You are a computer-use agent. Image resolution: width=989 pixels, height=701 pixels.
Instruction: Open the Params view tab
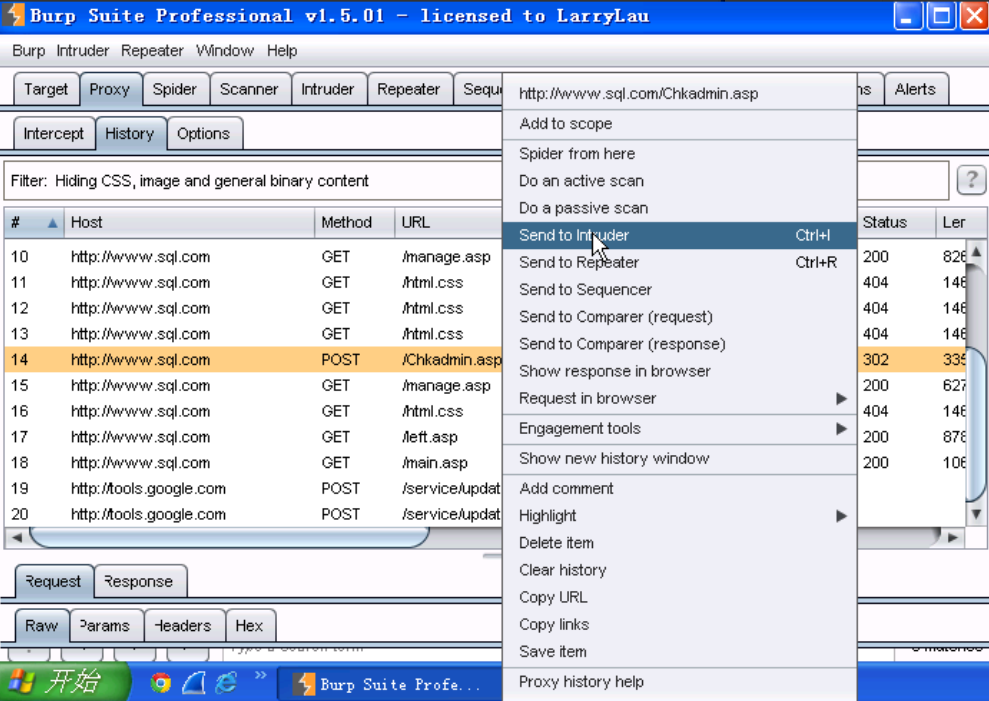pos(105,625)
